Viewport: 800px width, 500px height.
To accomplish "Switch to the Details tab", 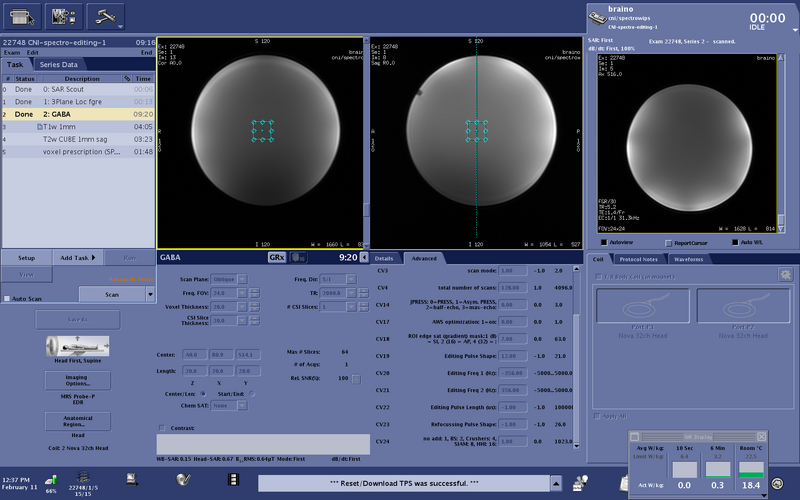I will 384,258.
